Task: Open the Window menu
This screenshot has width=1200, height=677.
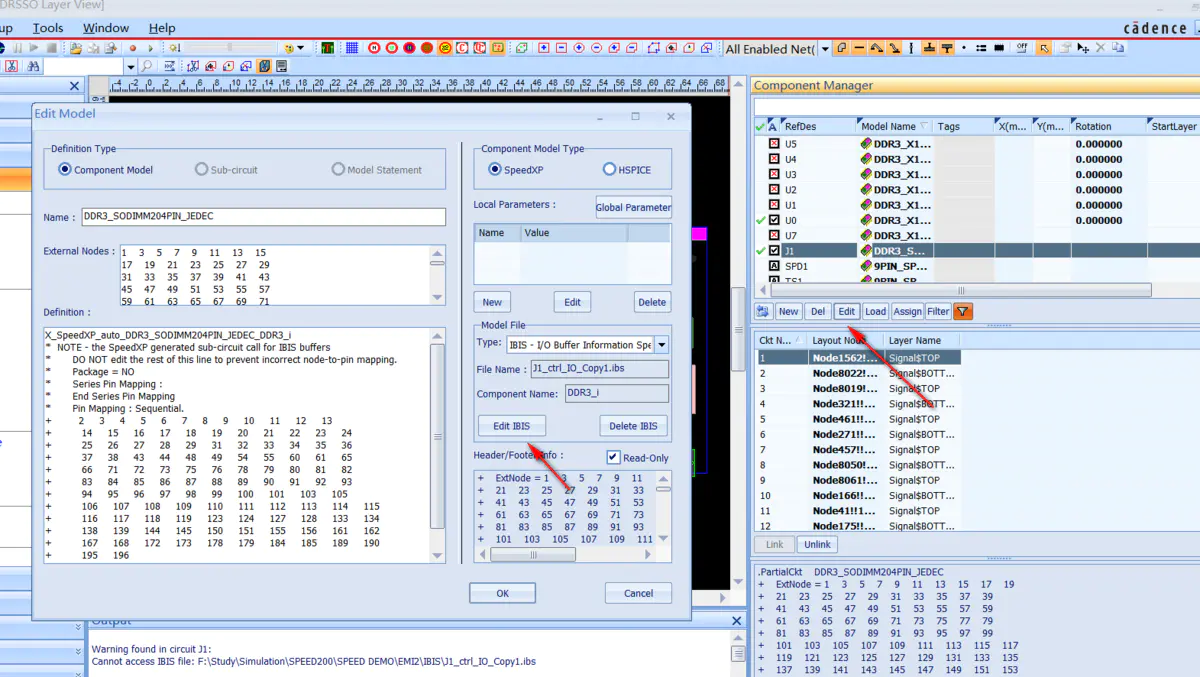Action: [x=106, y=28]
